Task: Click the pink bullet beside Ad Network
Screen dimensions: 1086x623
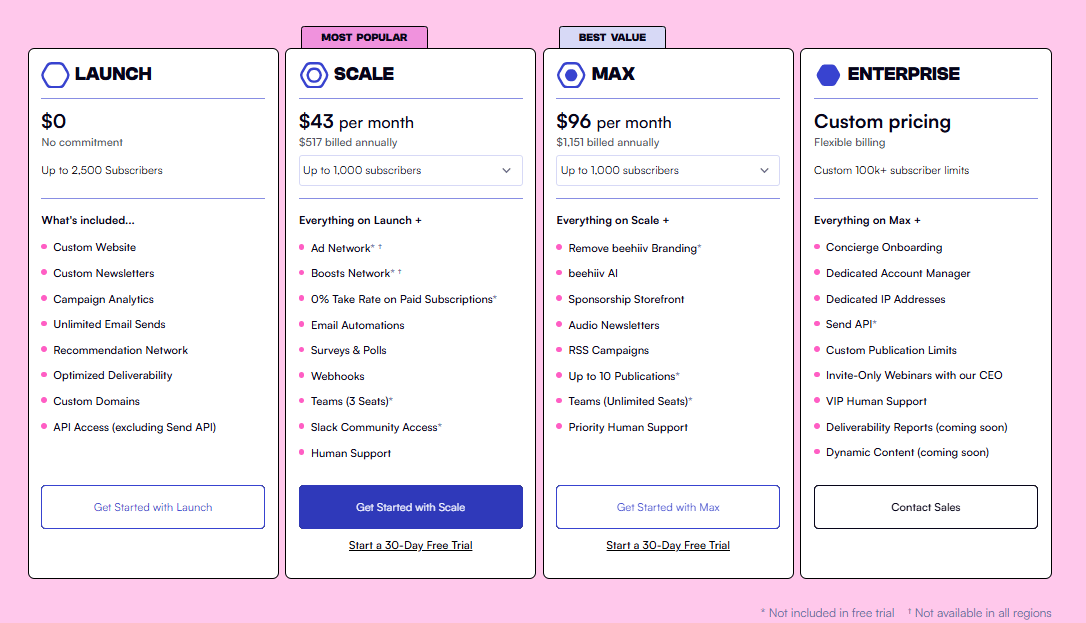Action: 302,247
